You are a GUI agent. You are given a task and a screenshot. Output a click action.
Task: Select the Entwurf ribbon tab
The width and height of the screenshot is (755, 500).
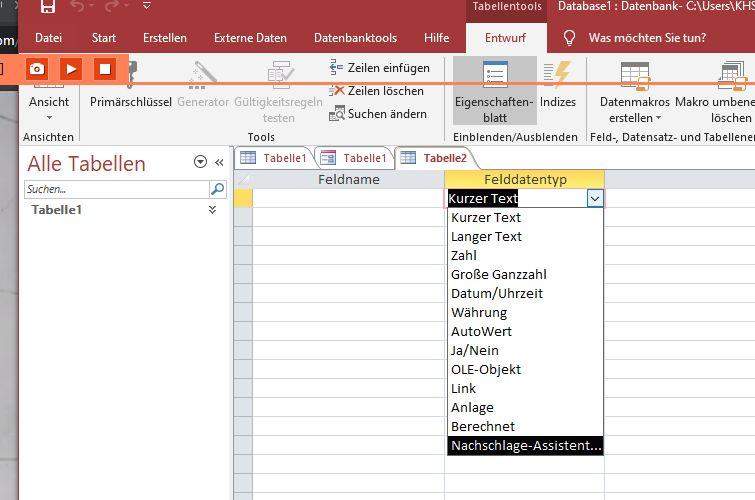(x=506, y=38)
